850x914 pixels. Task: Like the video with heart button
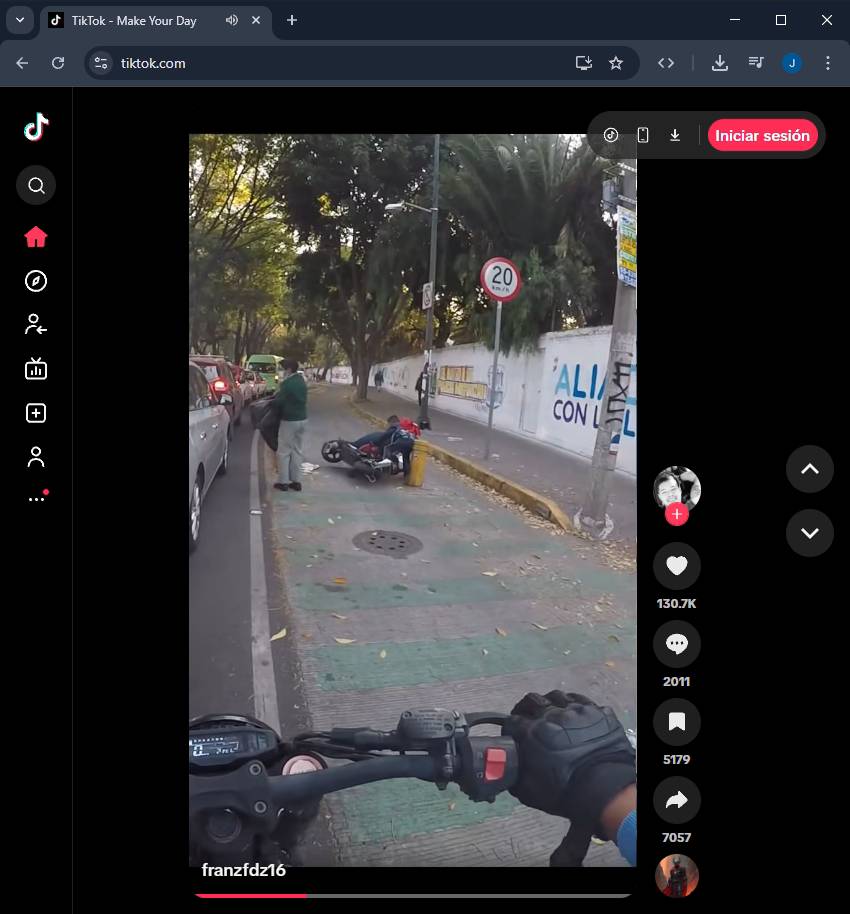(677, 567)
